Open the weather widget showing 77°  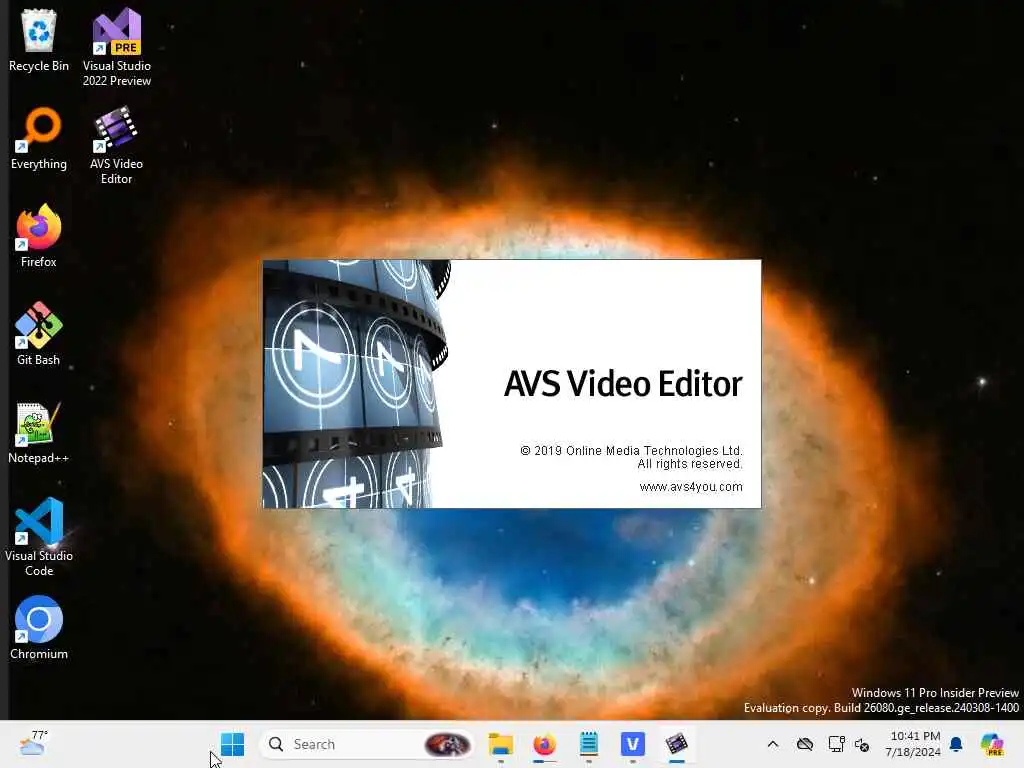coord(33,743)
